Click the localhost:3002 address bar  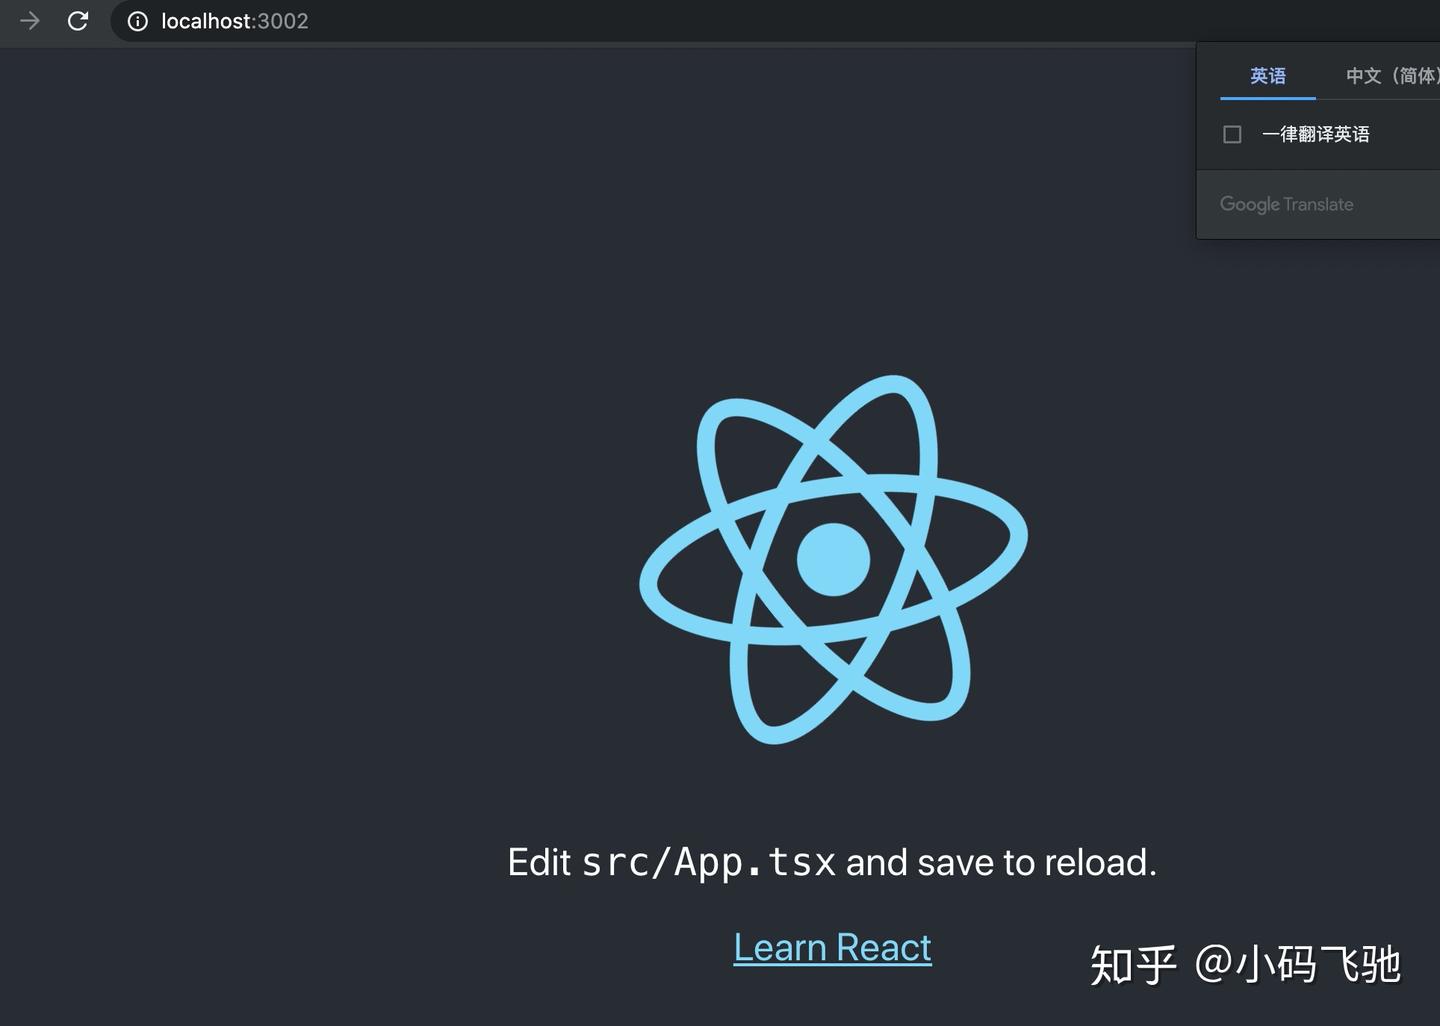(234, 21)
